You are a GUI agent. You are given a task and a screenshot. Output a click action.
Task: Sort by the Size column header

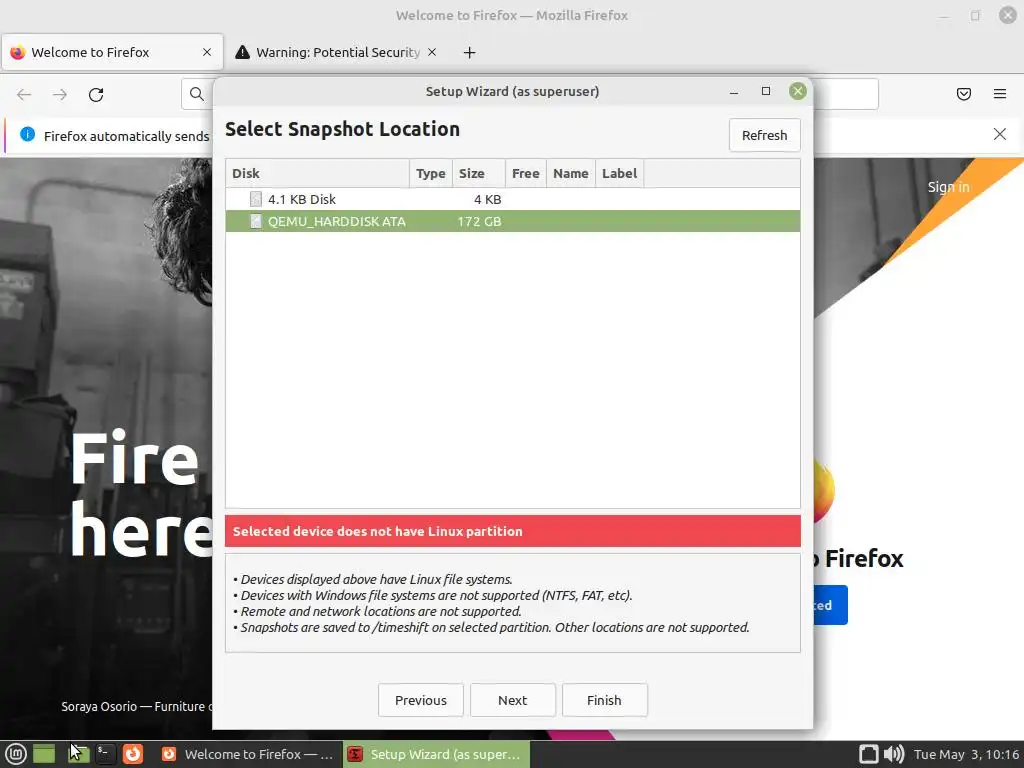478,173
